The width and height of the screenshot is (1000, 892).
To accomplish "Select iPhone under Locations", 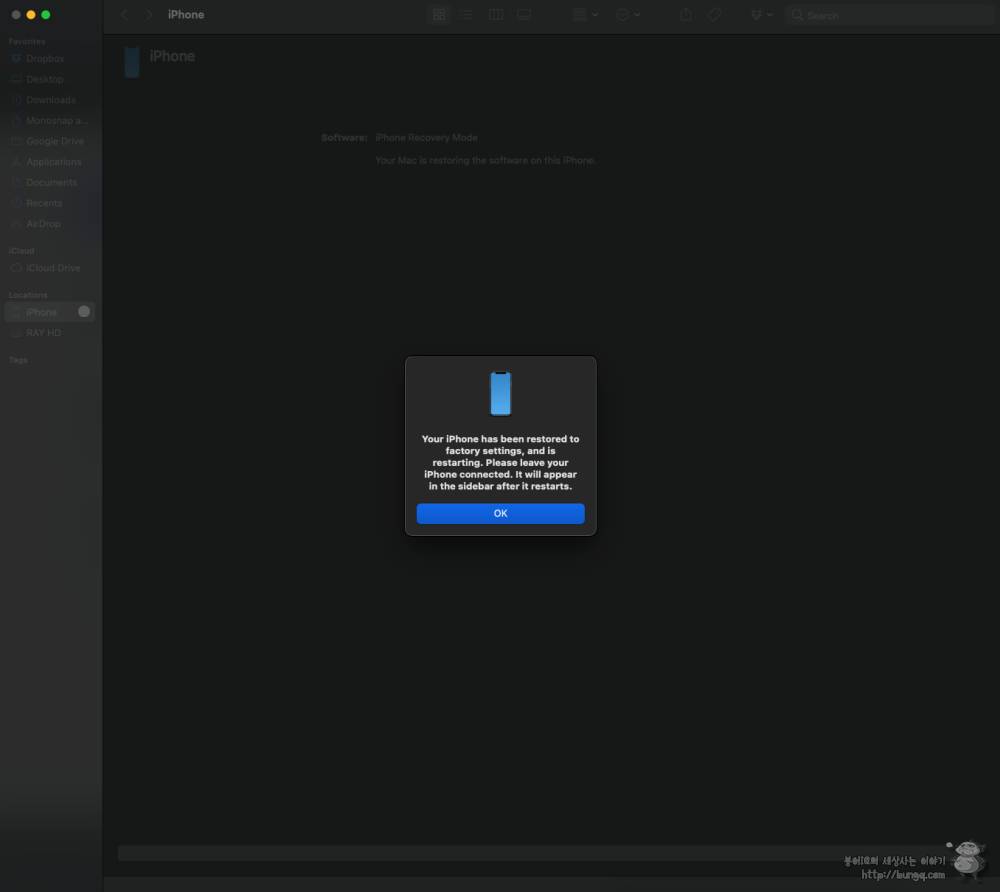I will tap(50, 312).
